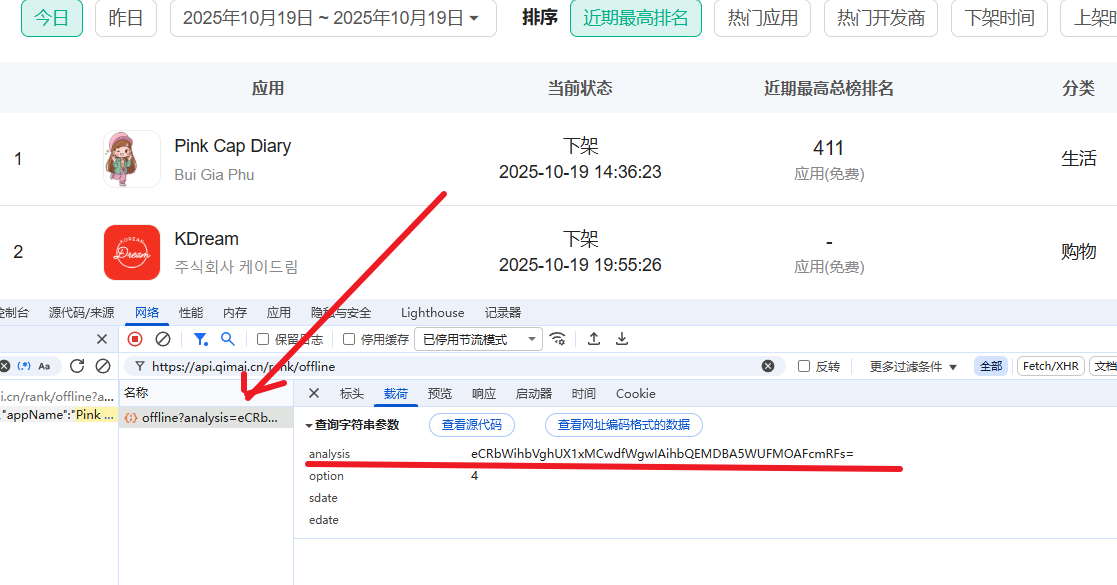Switch to the Lighthouse tab
Screen dimensions: 1117x585
pos(432,313)
